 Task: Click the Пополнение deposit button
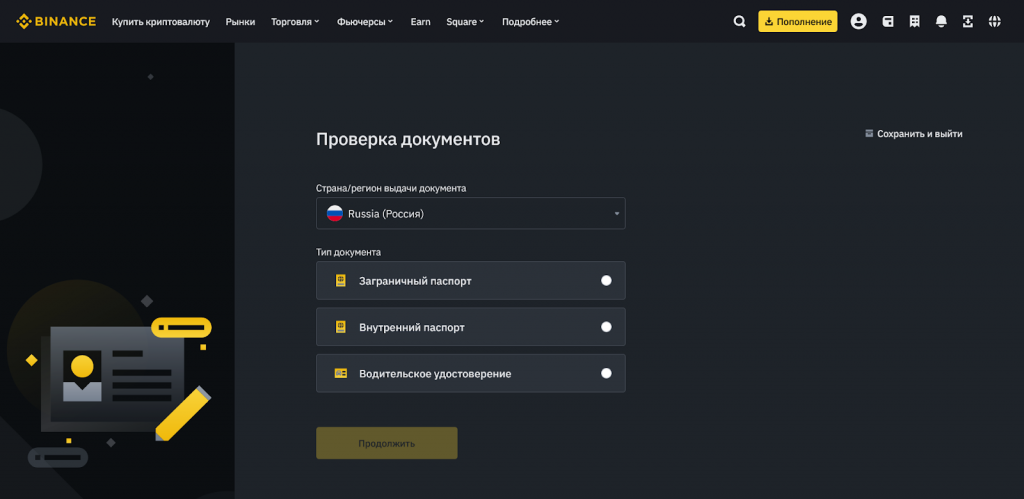(x=797, y=22)
